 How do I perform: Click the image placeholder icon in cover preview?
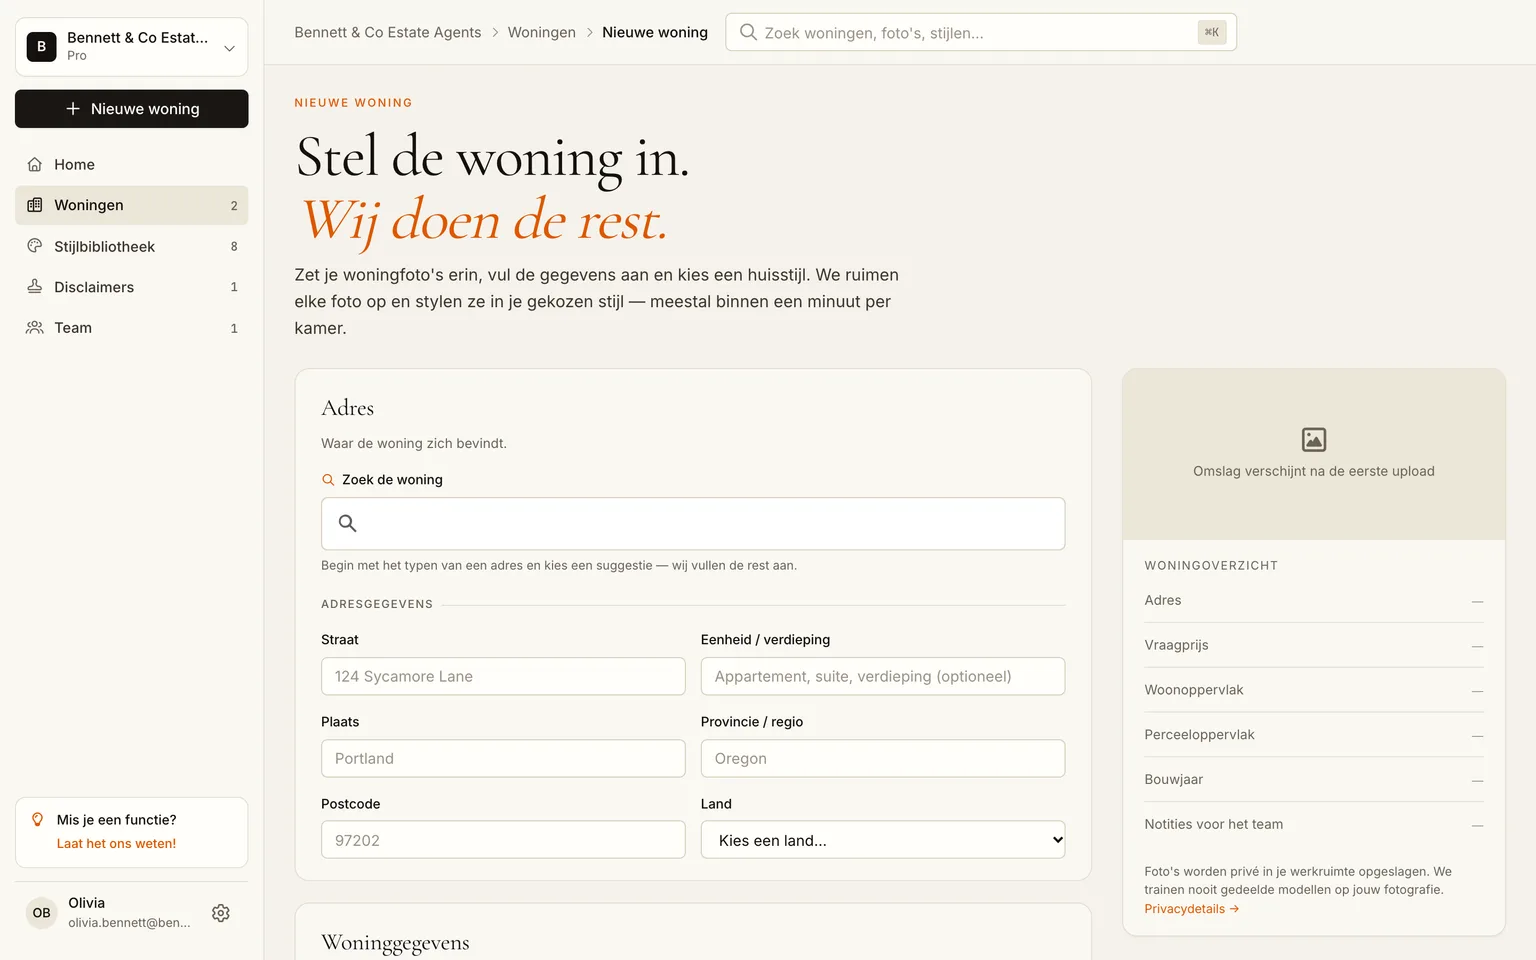coord(1314,439)
